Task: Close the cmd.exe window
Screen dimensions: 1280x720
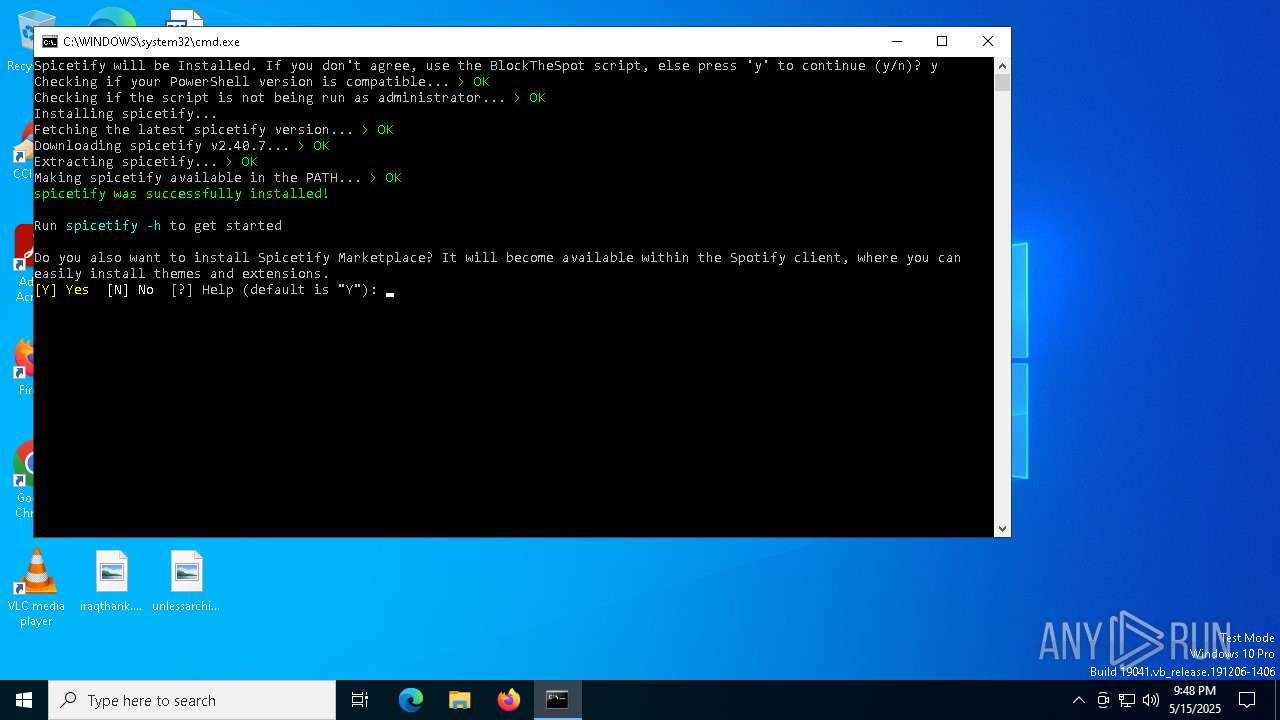Action: [x=987, y=41]
